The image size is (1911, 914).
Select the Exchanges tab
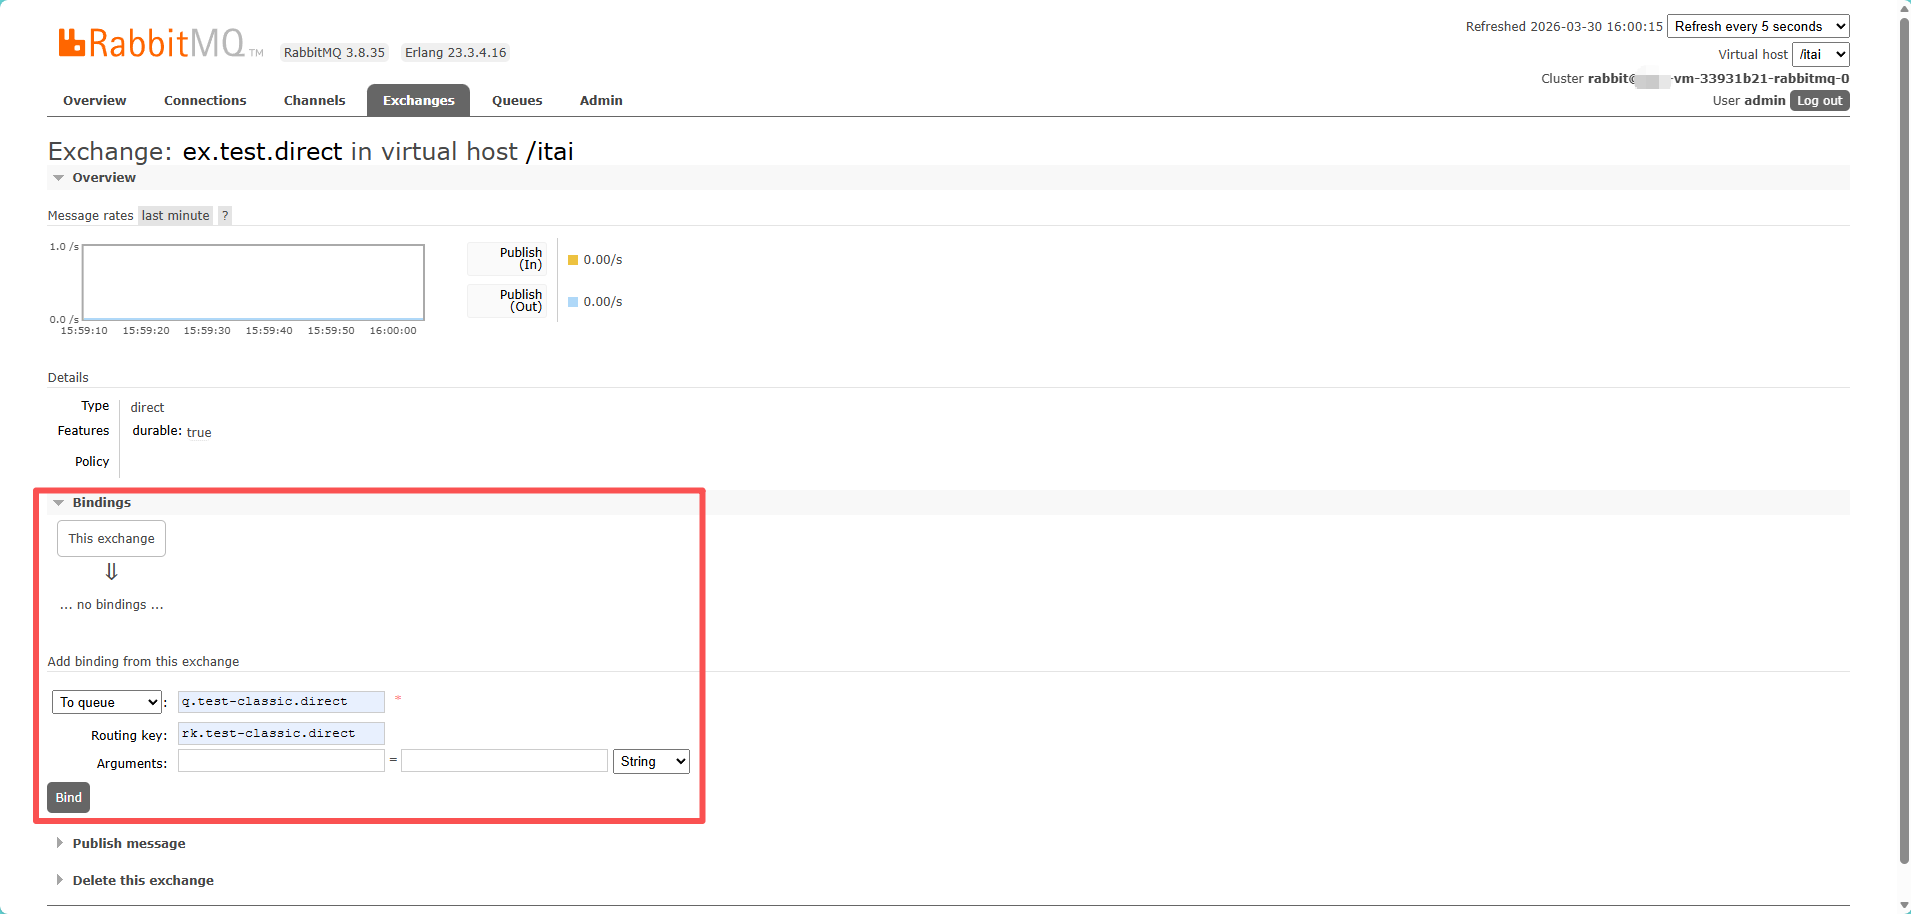pos(418,100)
